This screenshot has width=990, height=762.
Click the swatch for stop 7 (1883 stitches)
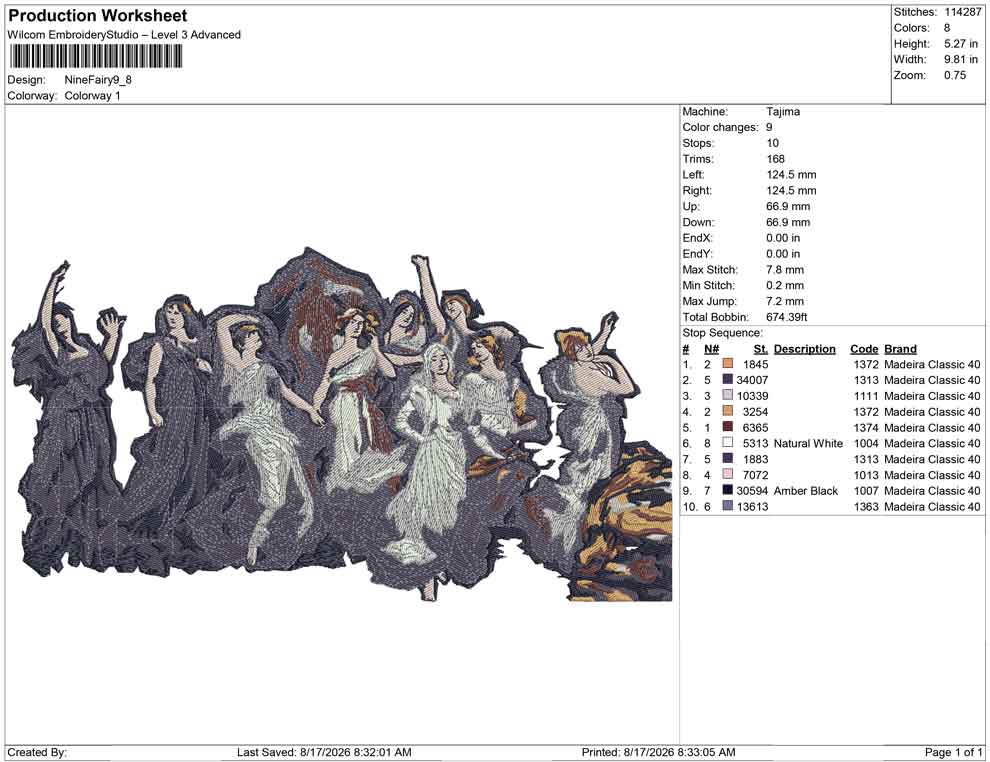tap(728, 459)
